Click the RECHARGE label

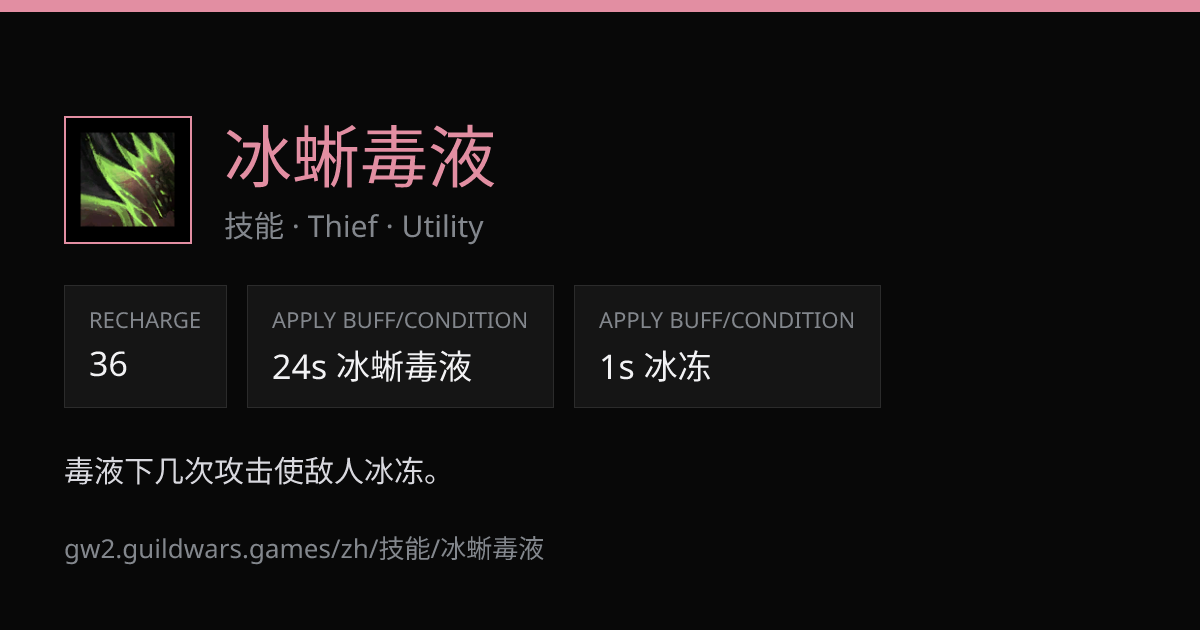click(x=145, y=321)
